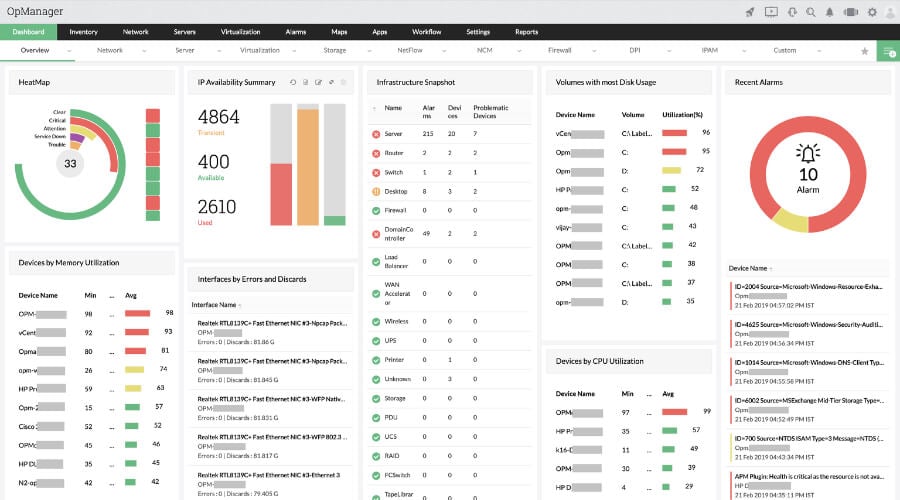Viewport: 900px width, 500px height.
Task: Open the APM Plugin Health critical alarm
Action: [808, 476]
